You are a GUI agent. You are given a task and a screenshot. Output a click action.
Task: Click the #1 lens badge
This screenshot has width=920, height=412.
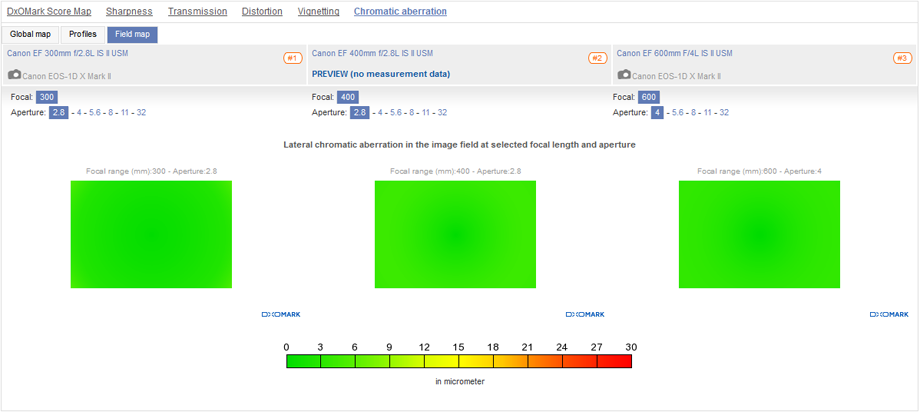(293, 58)
